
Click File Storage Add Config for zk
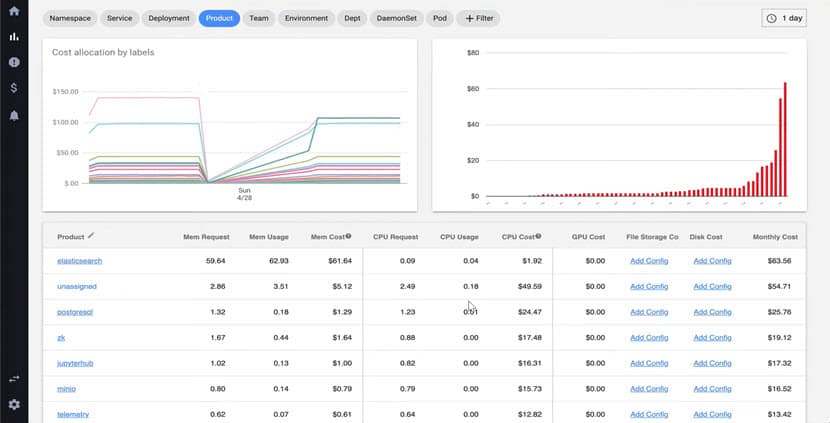point(649,338)
